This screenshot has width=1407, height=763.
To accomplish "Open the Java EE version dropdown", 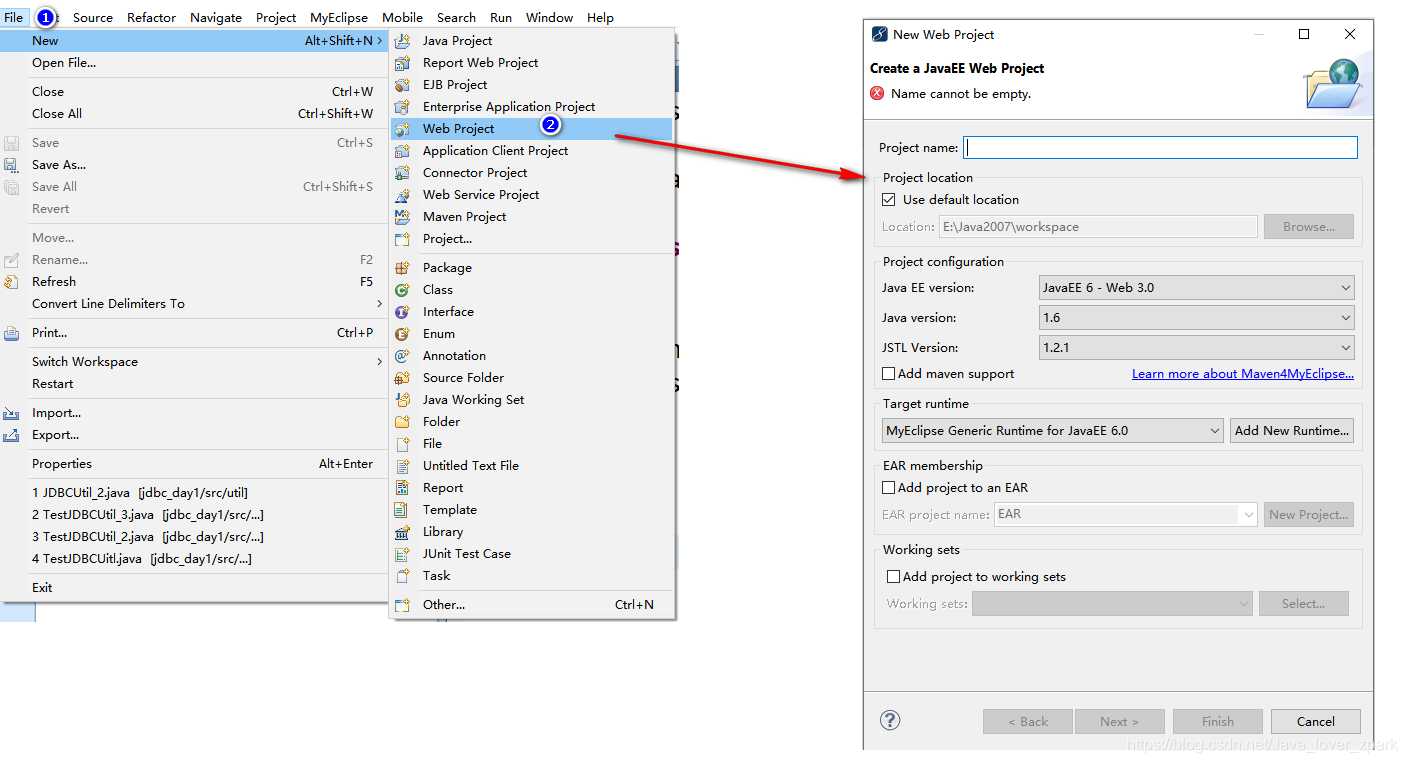I will 1197,288.
